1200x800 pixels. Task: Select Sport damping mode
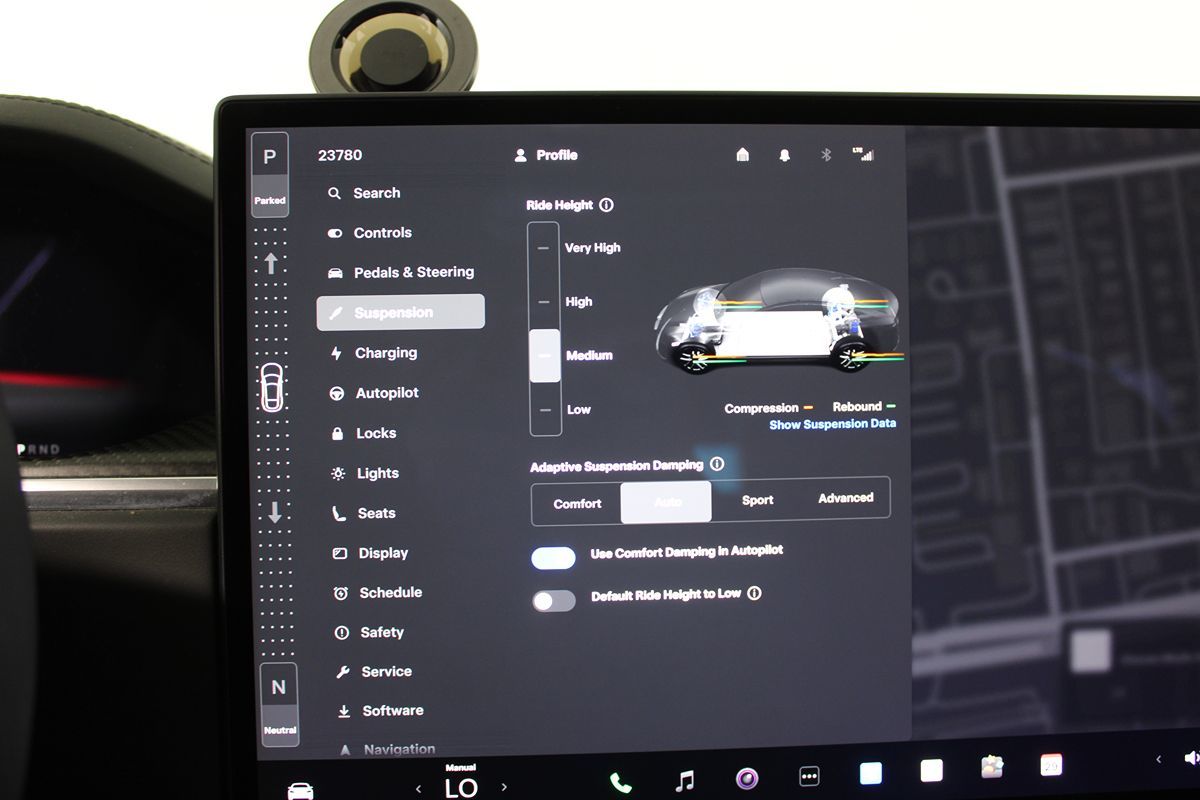click(757, 501)
